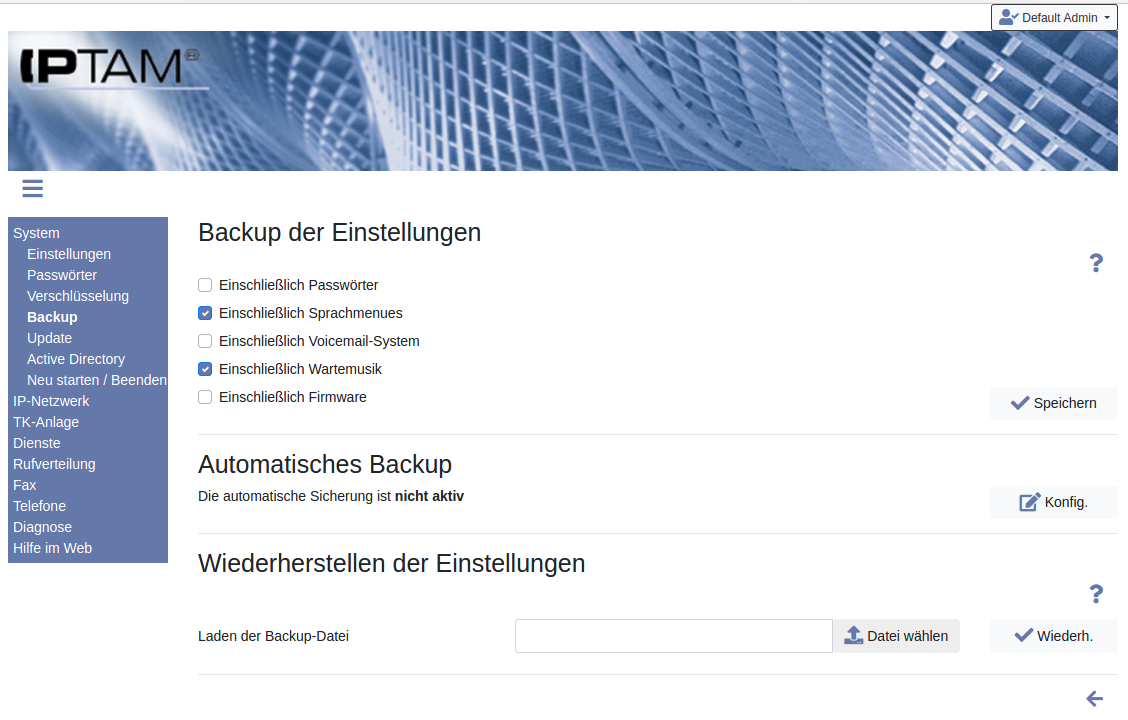The width and height of the screenshot is (1128, 720).
Task: Open automatic backup Konfig. settings
Action: (x=1054, y=502)
